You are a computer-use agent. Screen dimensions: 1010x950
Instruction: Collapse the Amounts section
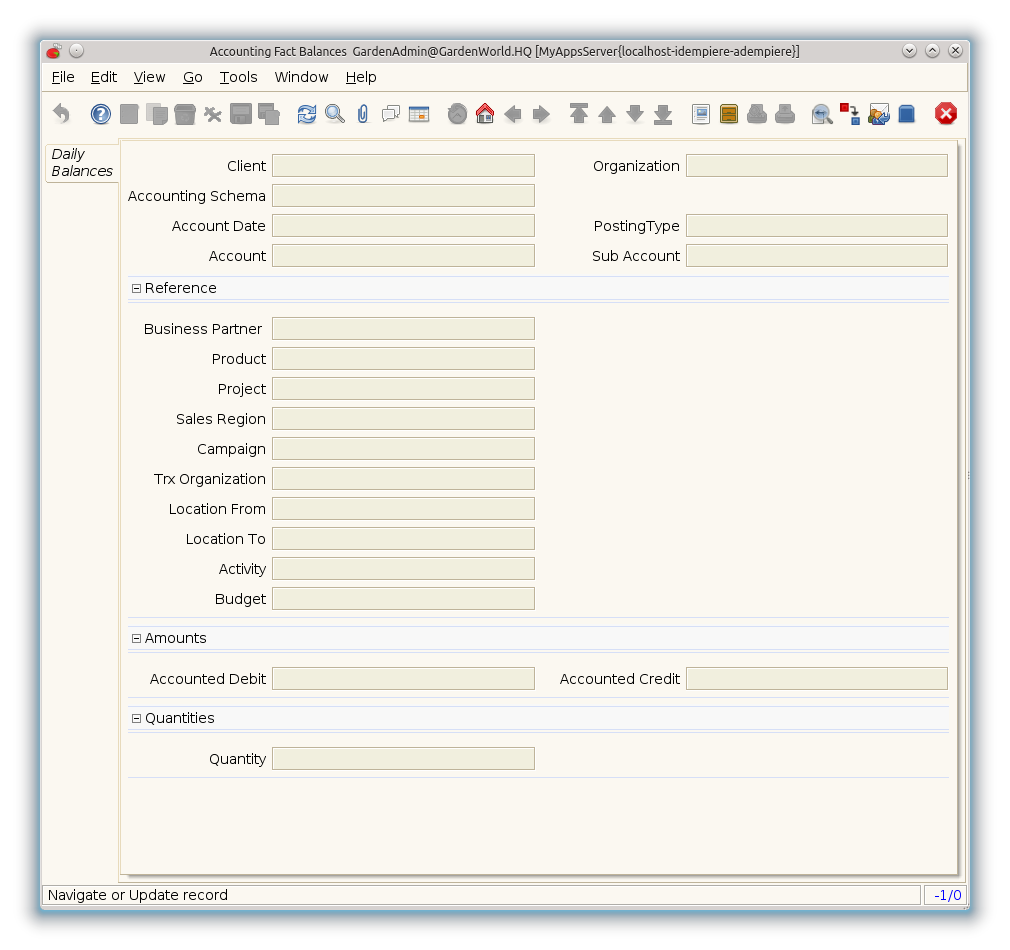coord(137,638)
